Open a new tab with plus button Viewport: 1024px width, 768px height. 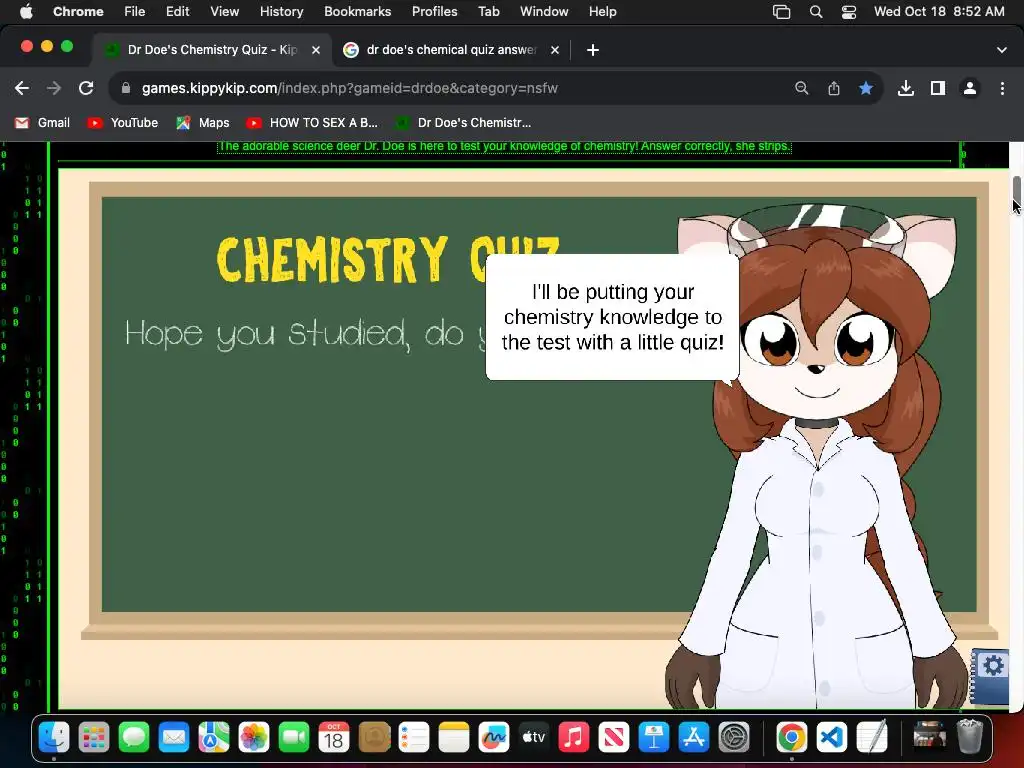(592, 50)
